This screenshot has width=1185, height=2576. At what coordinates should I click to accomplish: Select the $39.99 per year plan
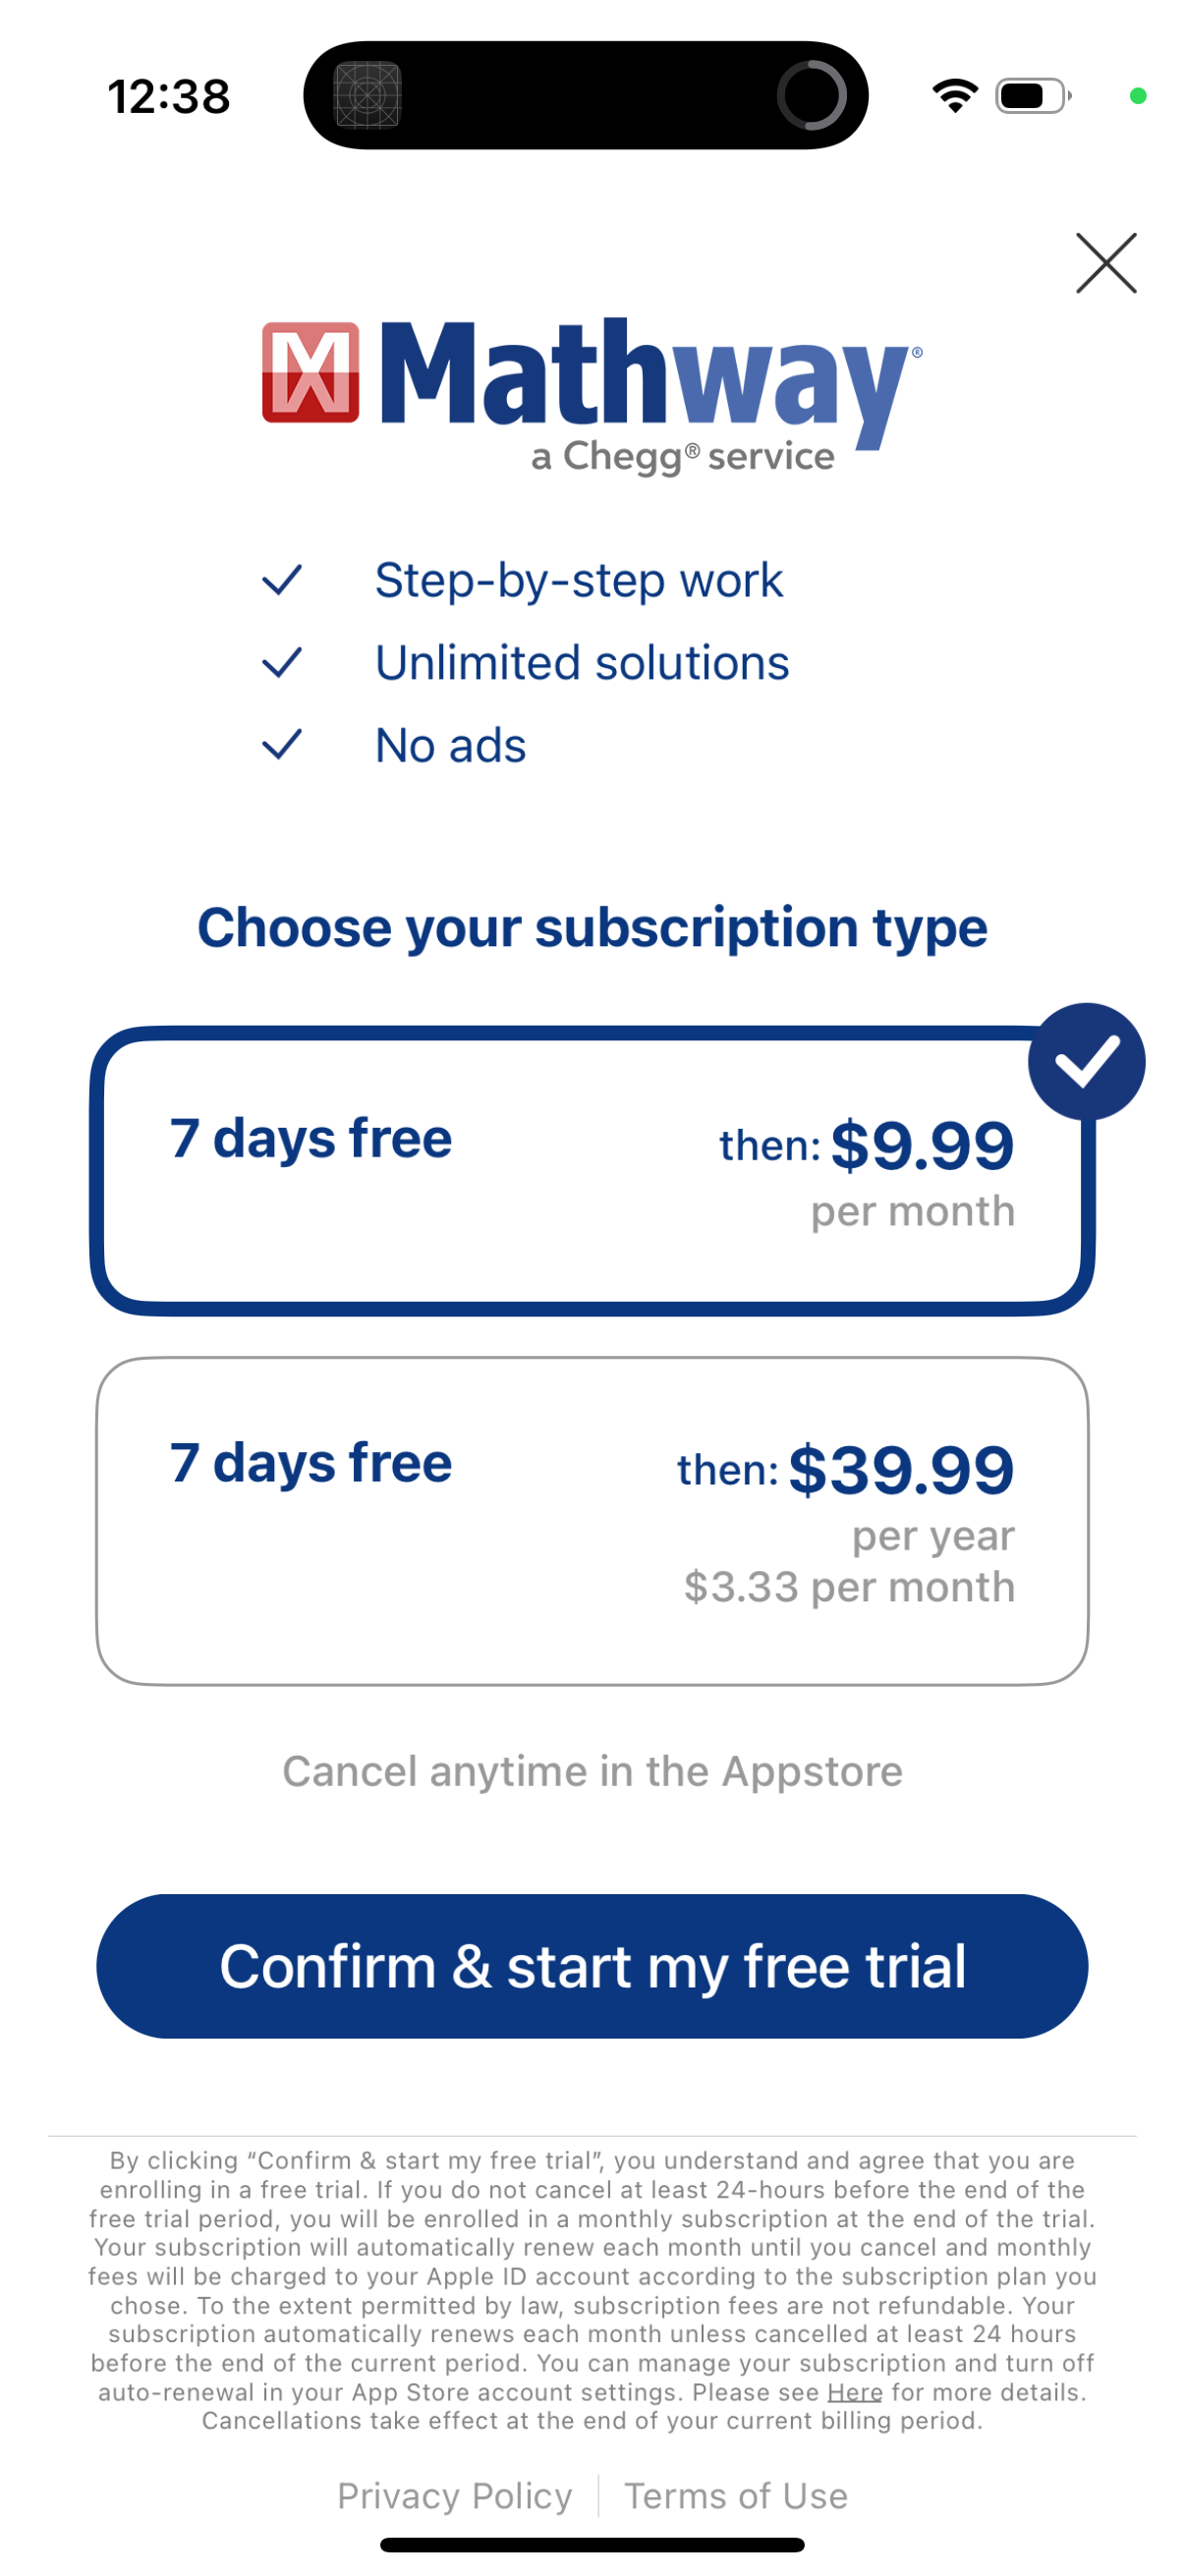[592, 1520]
